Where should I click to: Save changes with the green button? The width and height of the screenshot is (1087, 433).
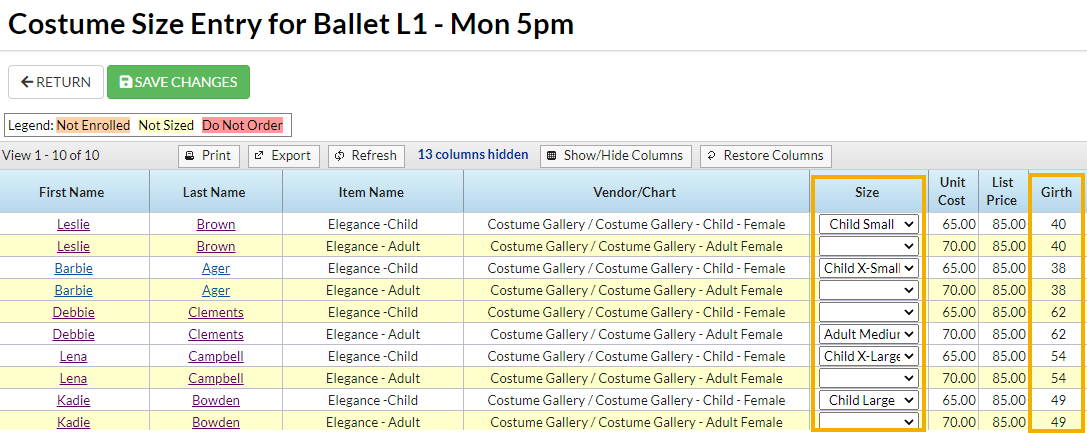178,82
